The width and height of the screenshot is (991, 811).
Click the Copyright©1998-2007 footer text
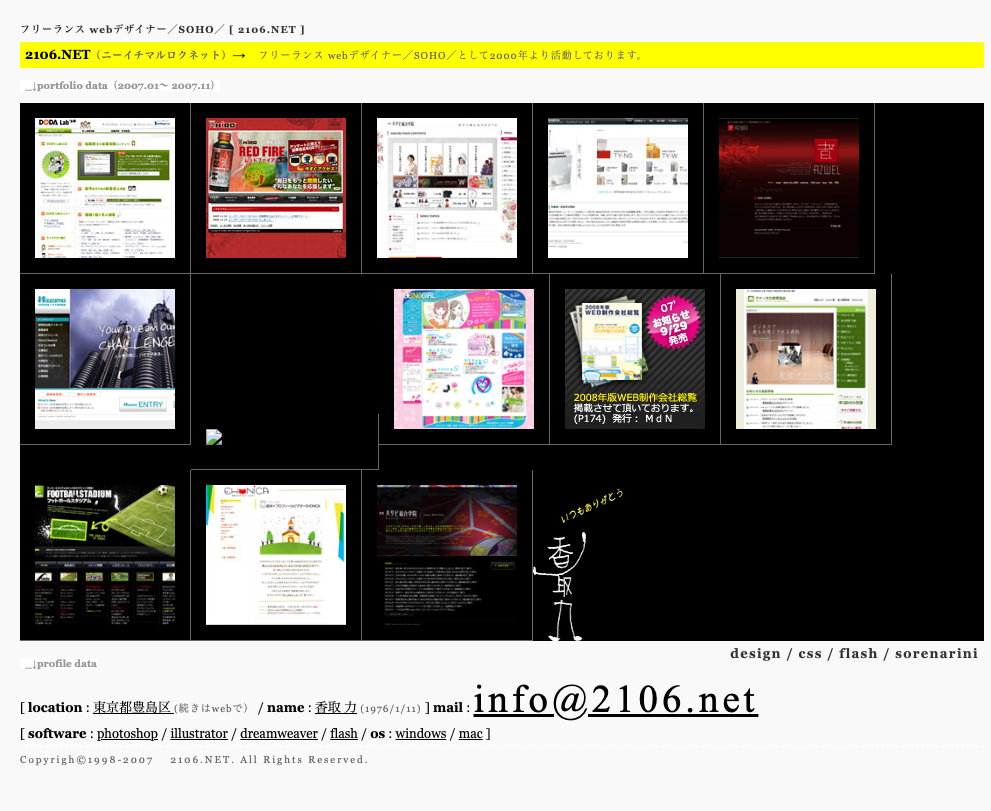193,759
